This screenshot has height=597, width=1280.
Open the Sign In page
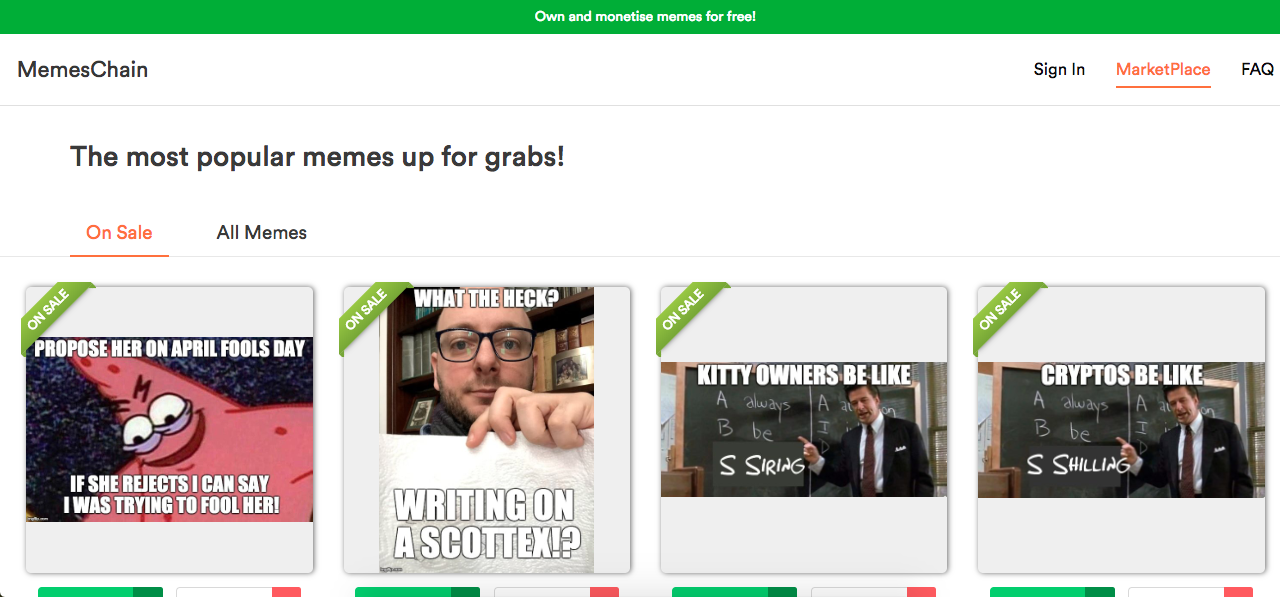pos(1059,69)
